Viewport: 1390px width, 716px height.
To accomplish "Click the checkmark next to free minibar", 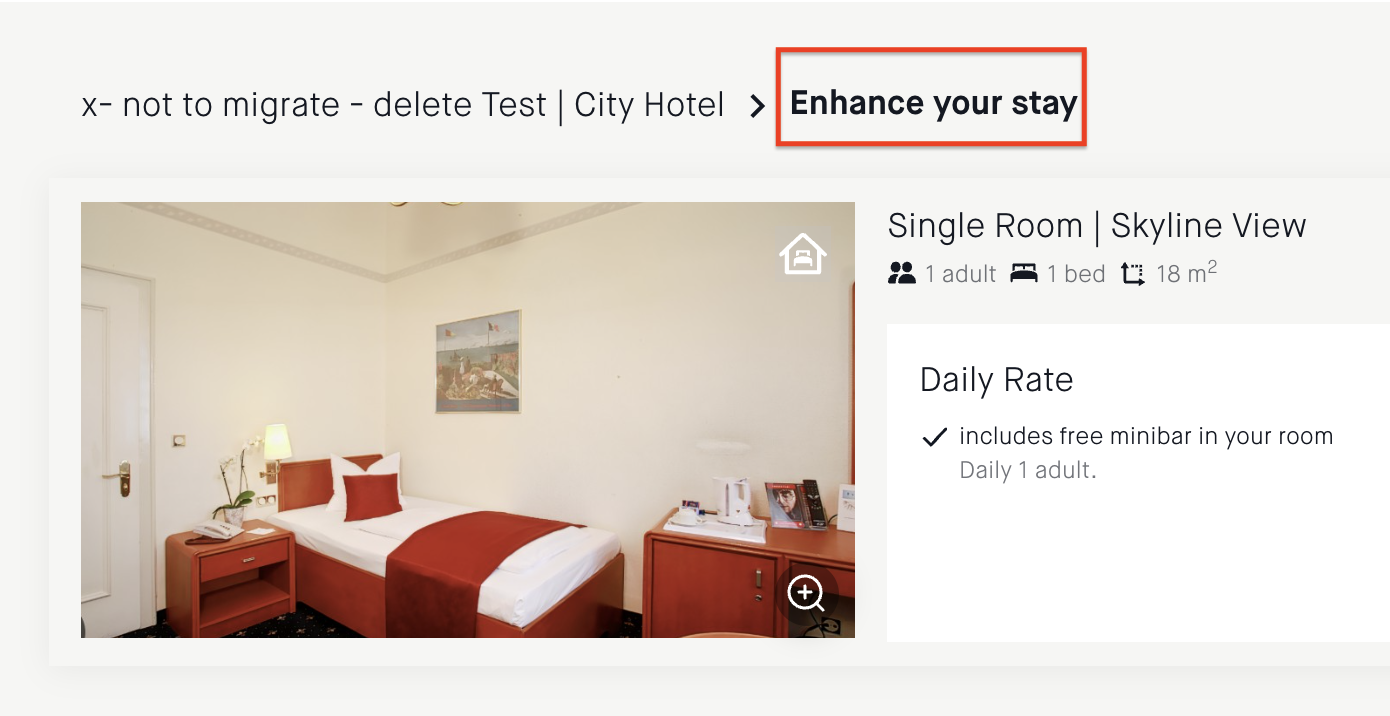I will click(934, 437).
